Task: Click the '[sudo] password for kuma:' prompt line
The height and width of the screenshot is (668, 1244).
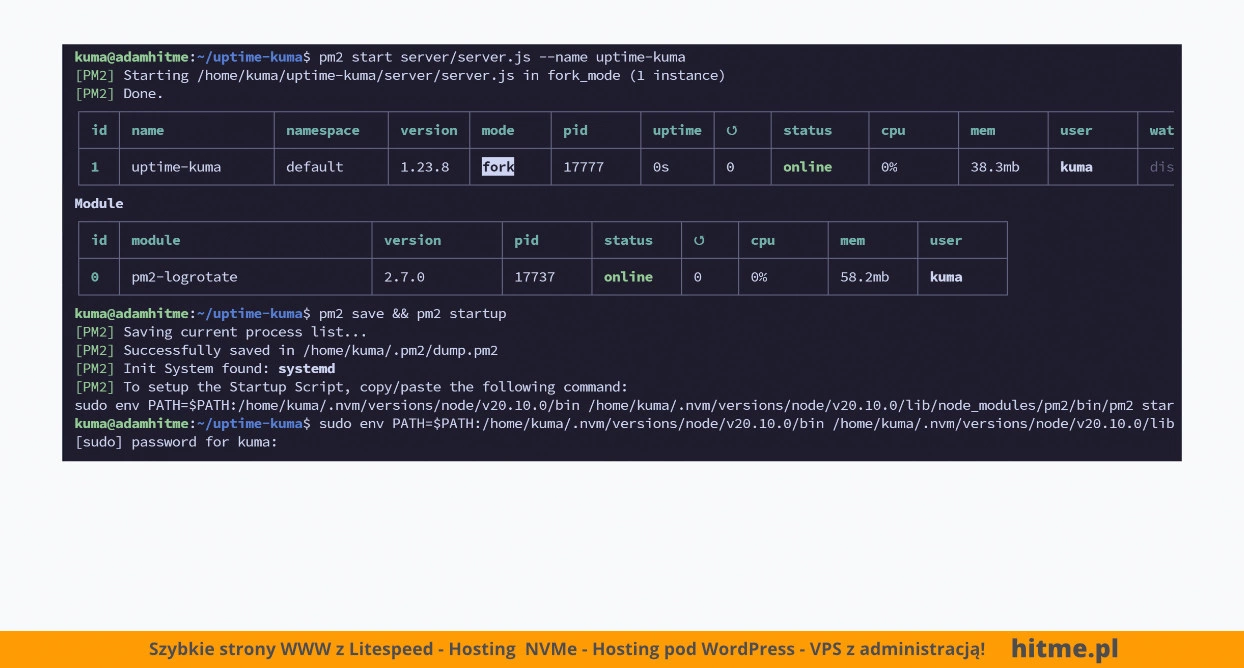Action: point(176,442)
